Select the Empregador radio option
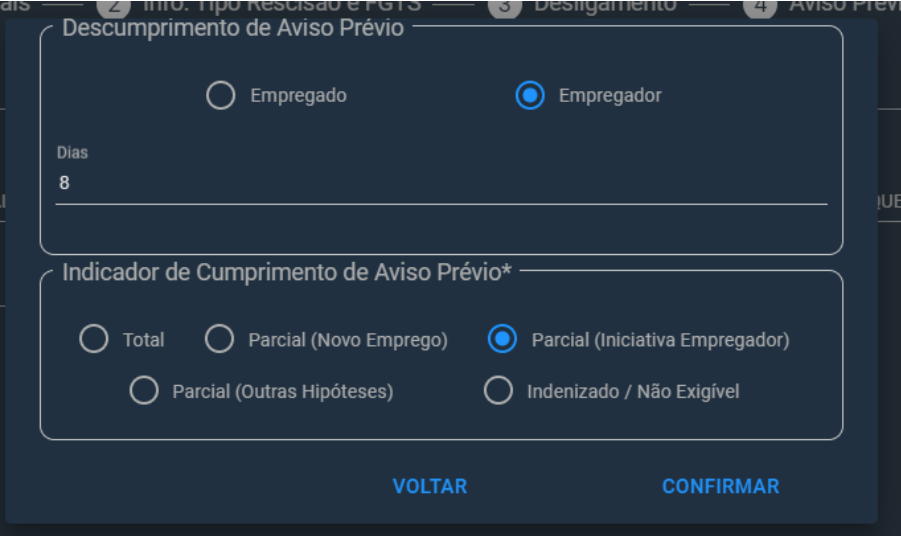Image resolution: width=901 pixels, height=536 pixels. [530, 95]
